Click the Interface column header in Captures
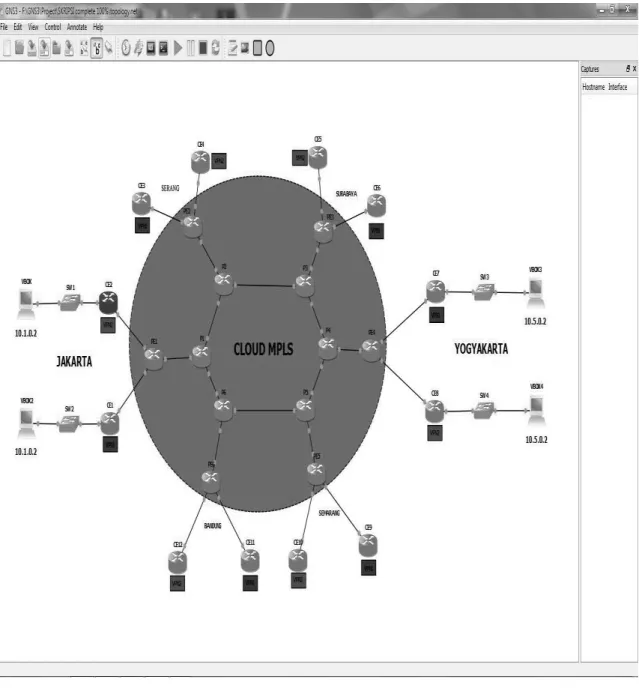The height and width of the screenshot is (688, 639). [617, 87]
